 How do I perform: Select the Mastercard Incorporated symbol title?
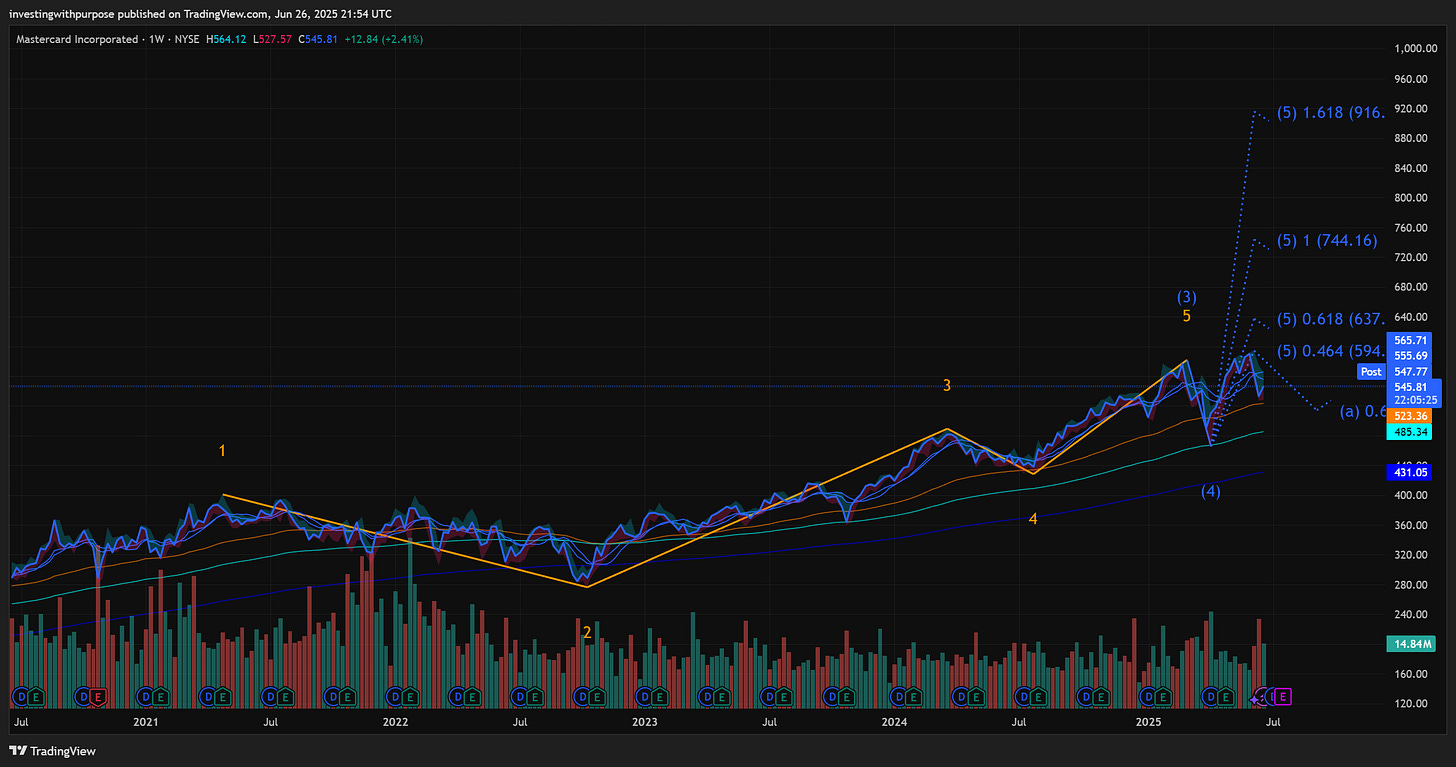[76, 39]
